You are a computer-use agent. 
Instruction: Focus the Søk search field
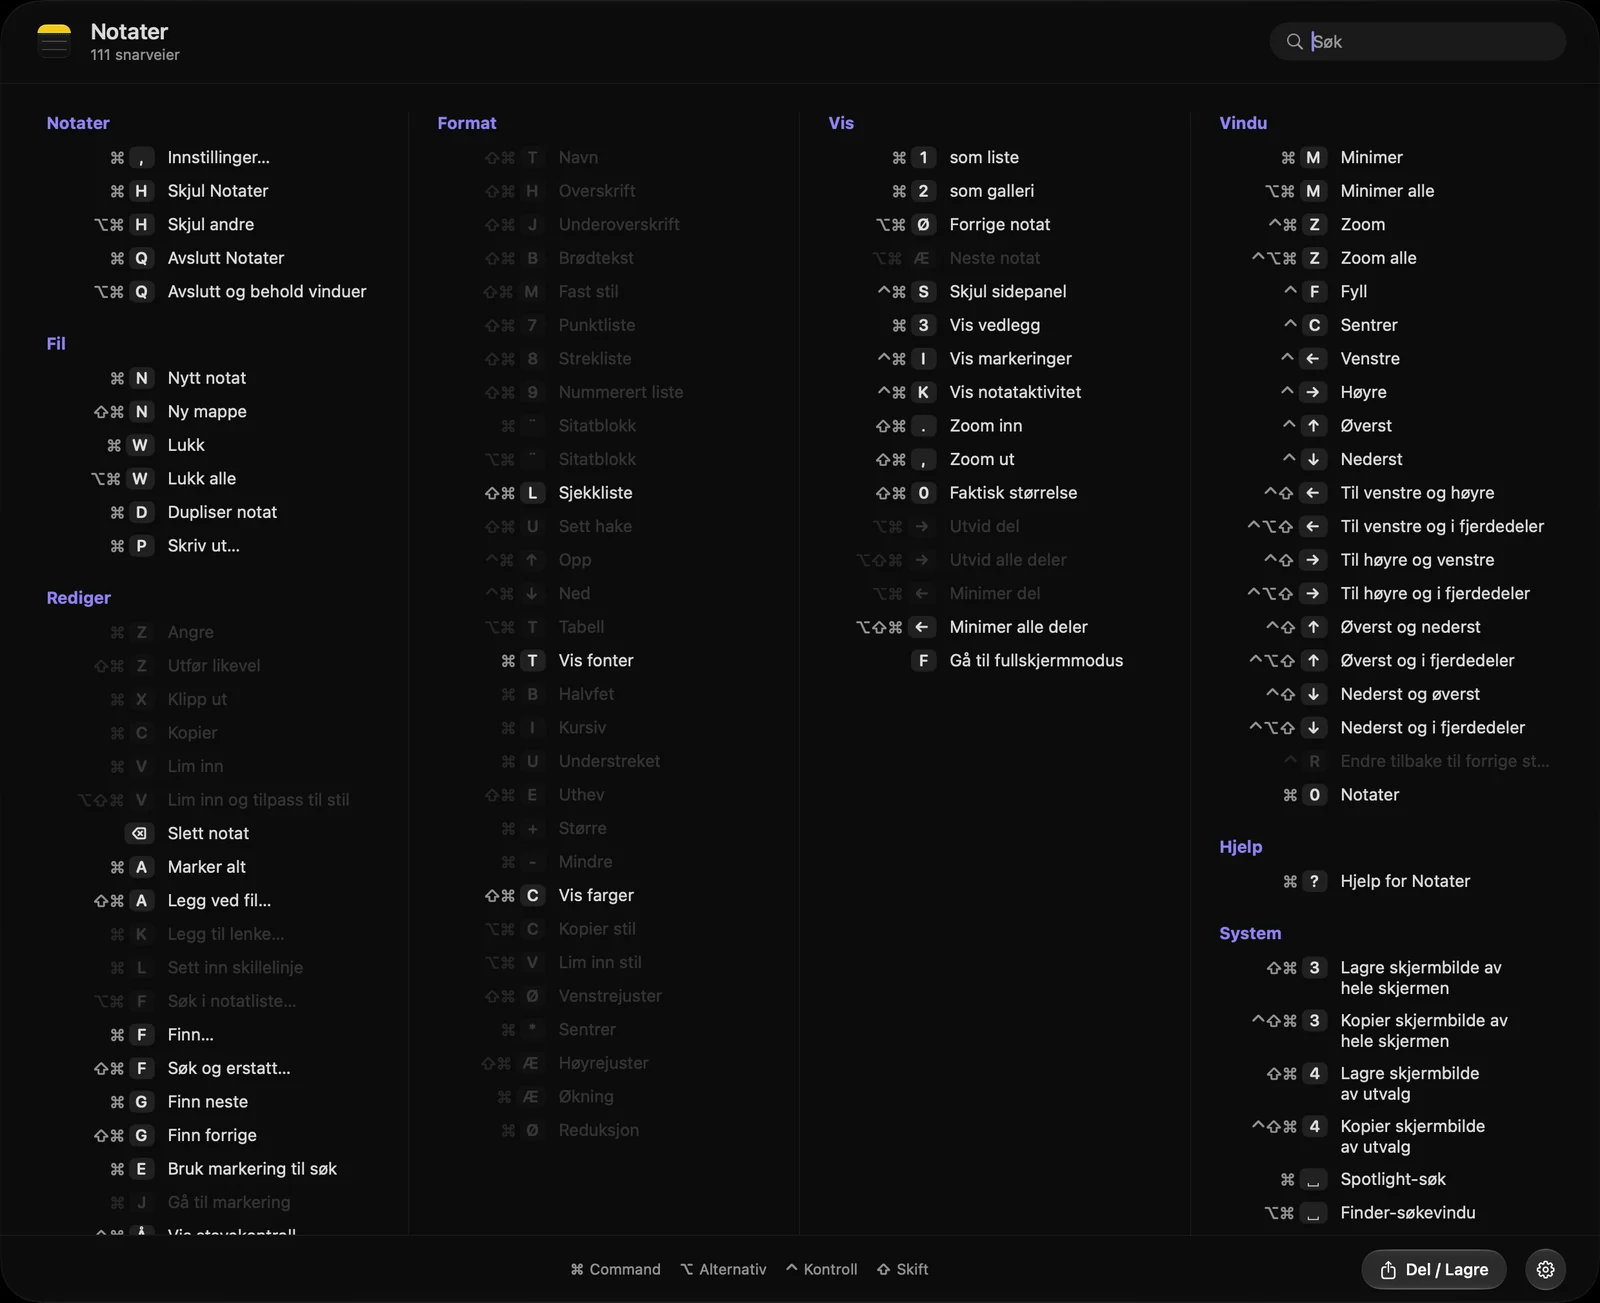coord(1418,41)
